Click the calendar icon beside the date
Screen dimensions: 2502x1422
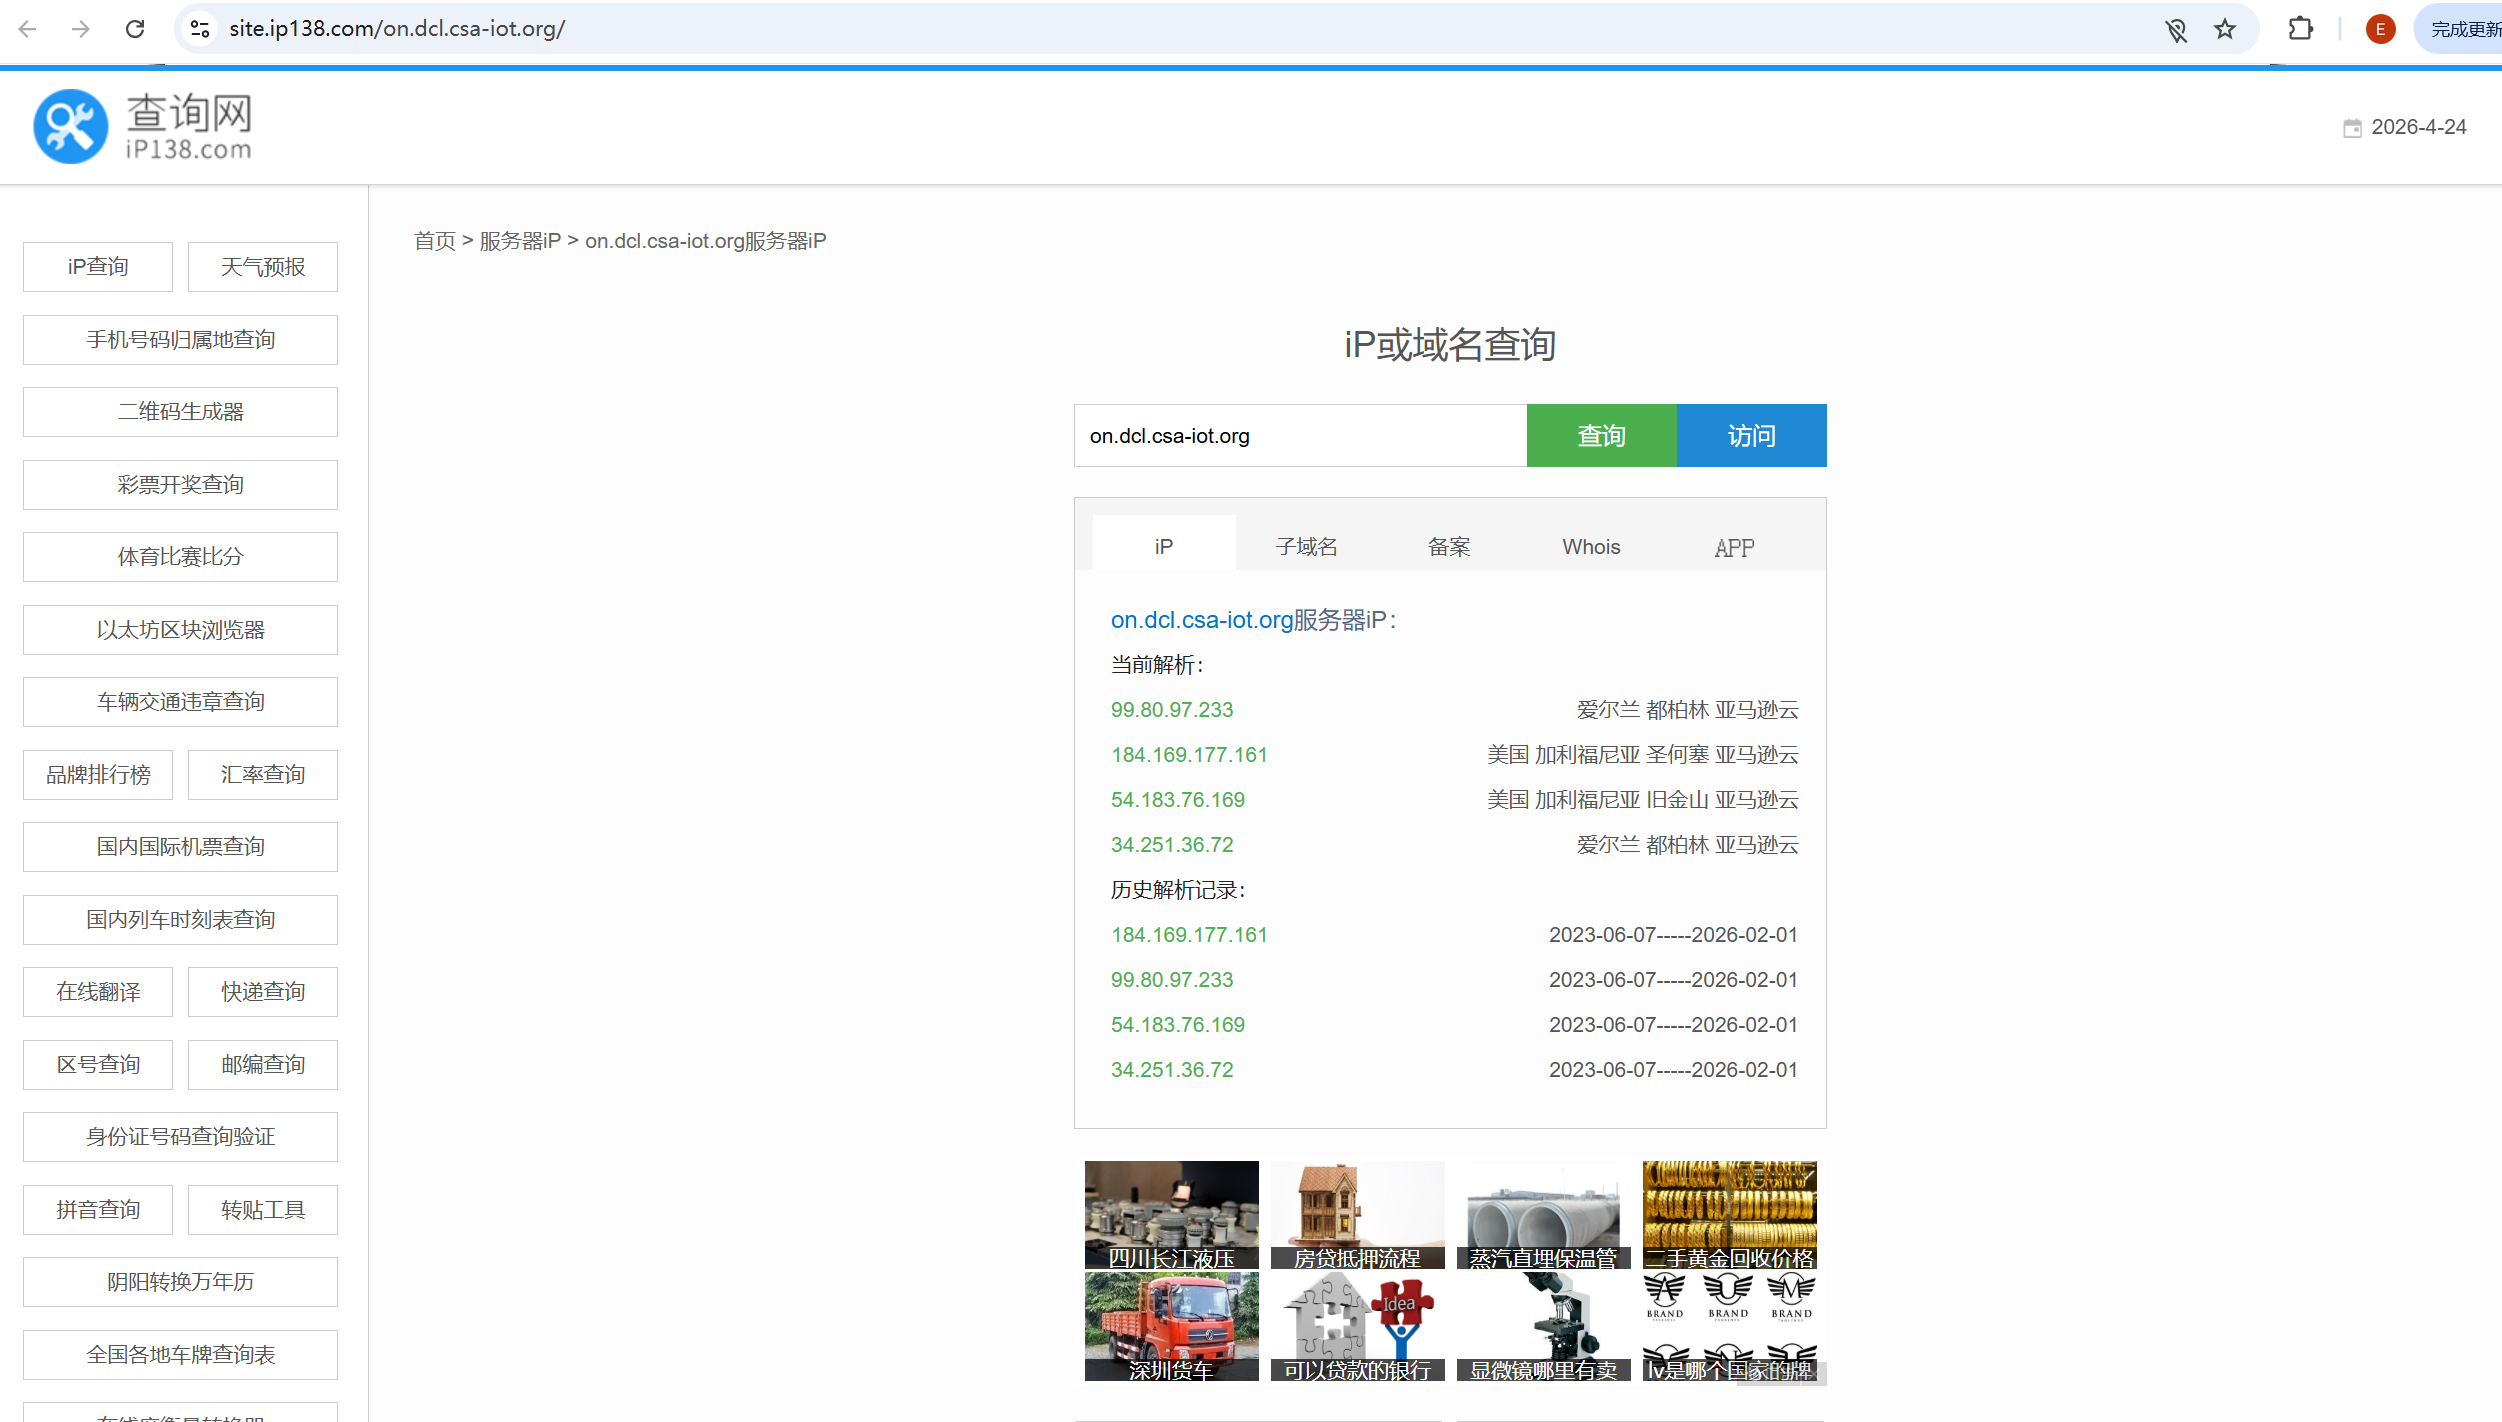click(2352, 128)
